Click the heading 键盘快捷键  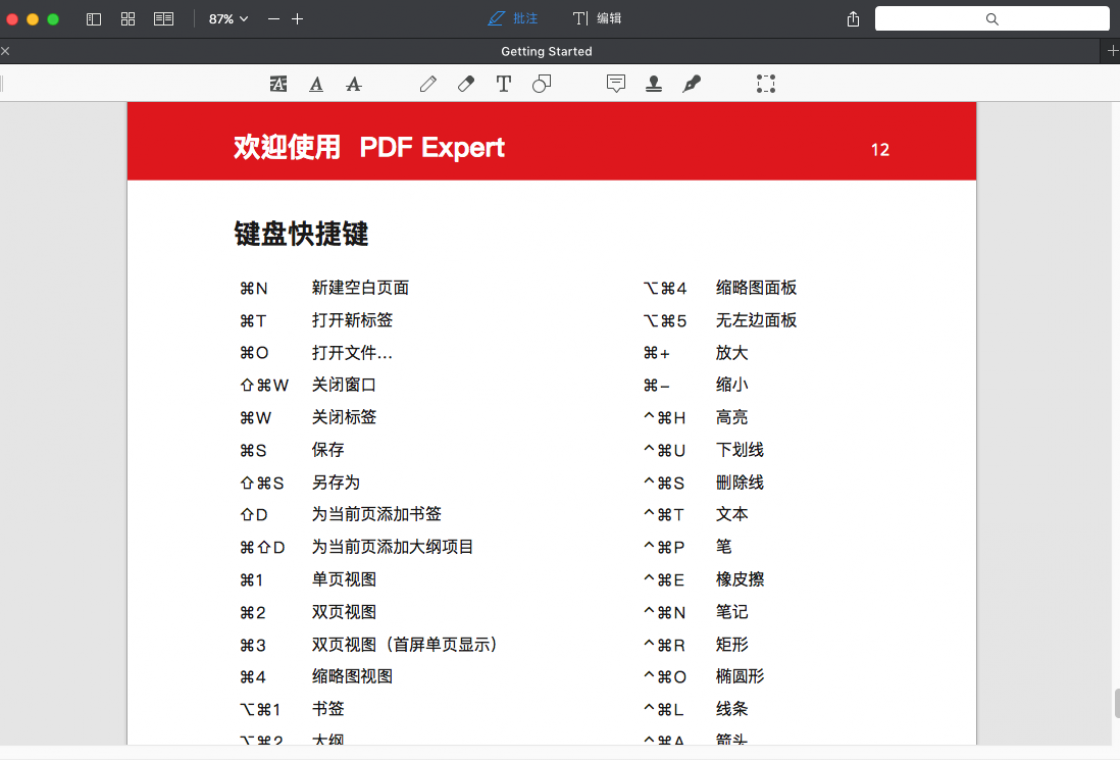point(301,234)
